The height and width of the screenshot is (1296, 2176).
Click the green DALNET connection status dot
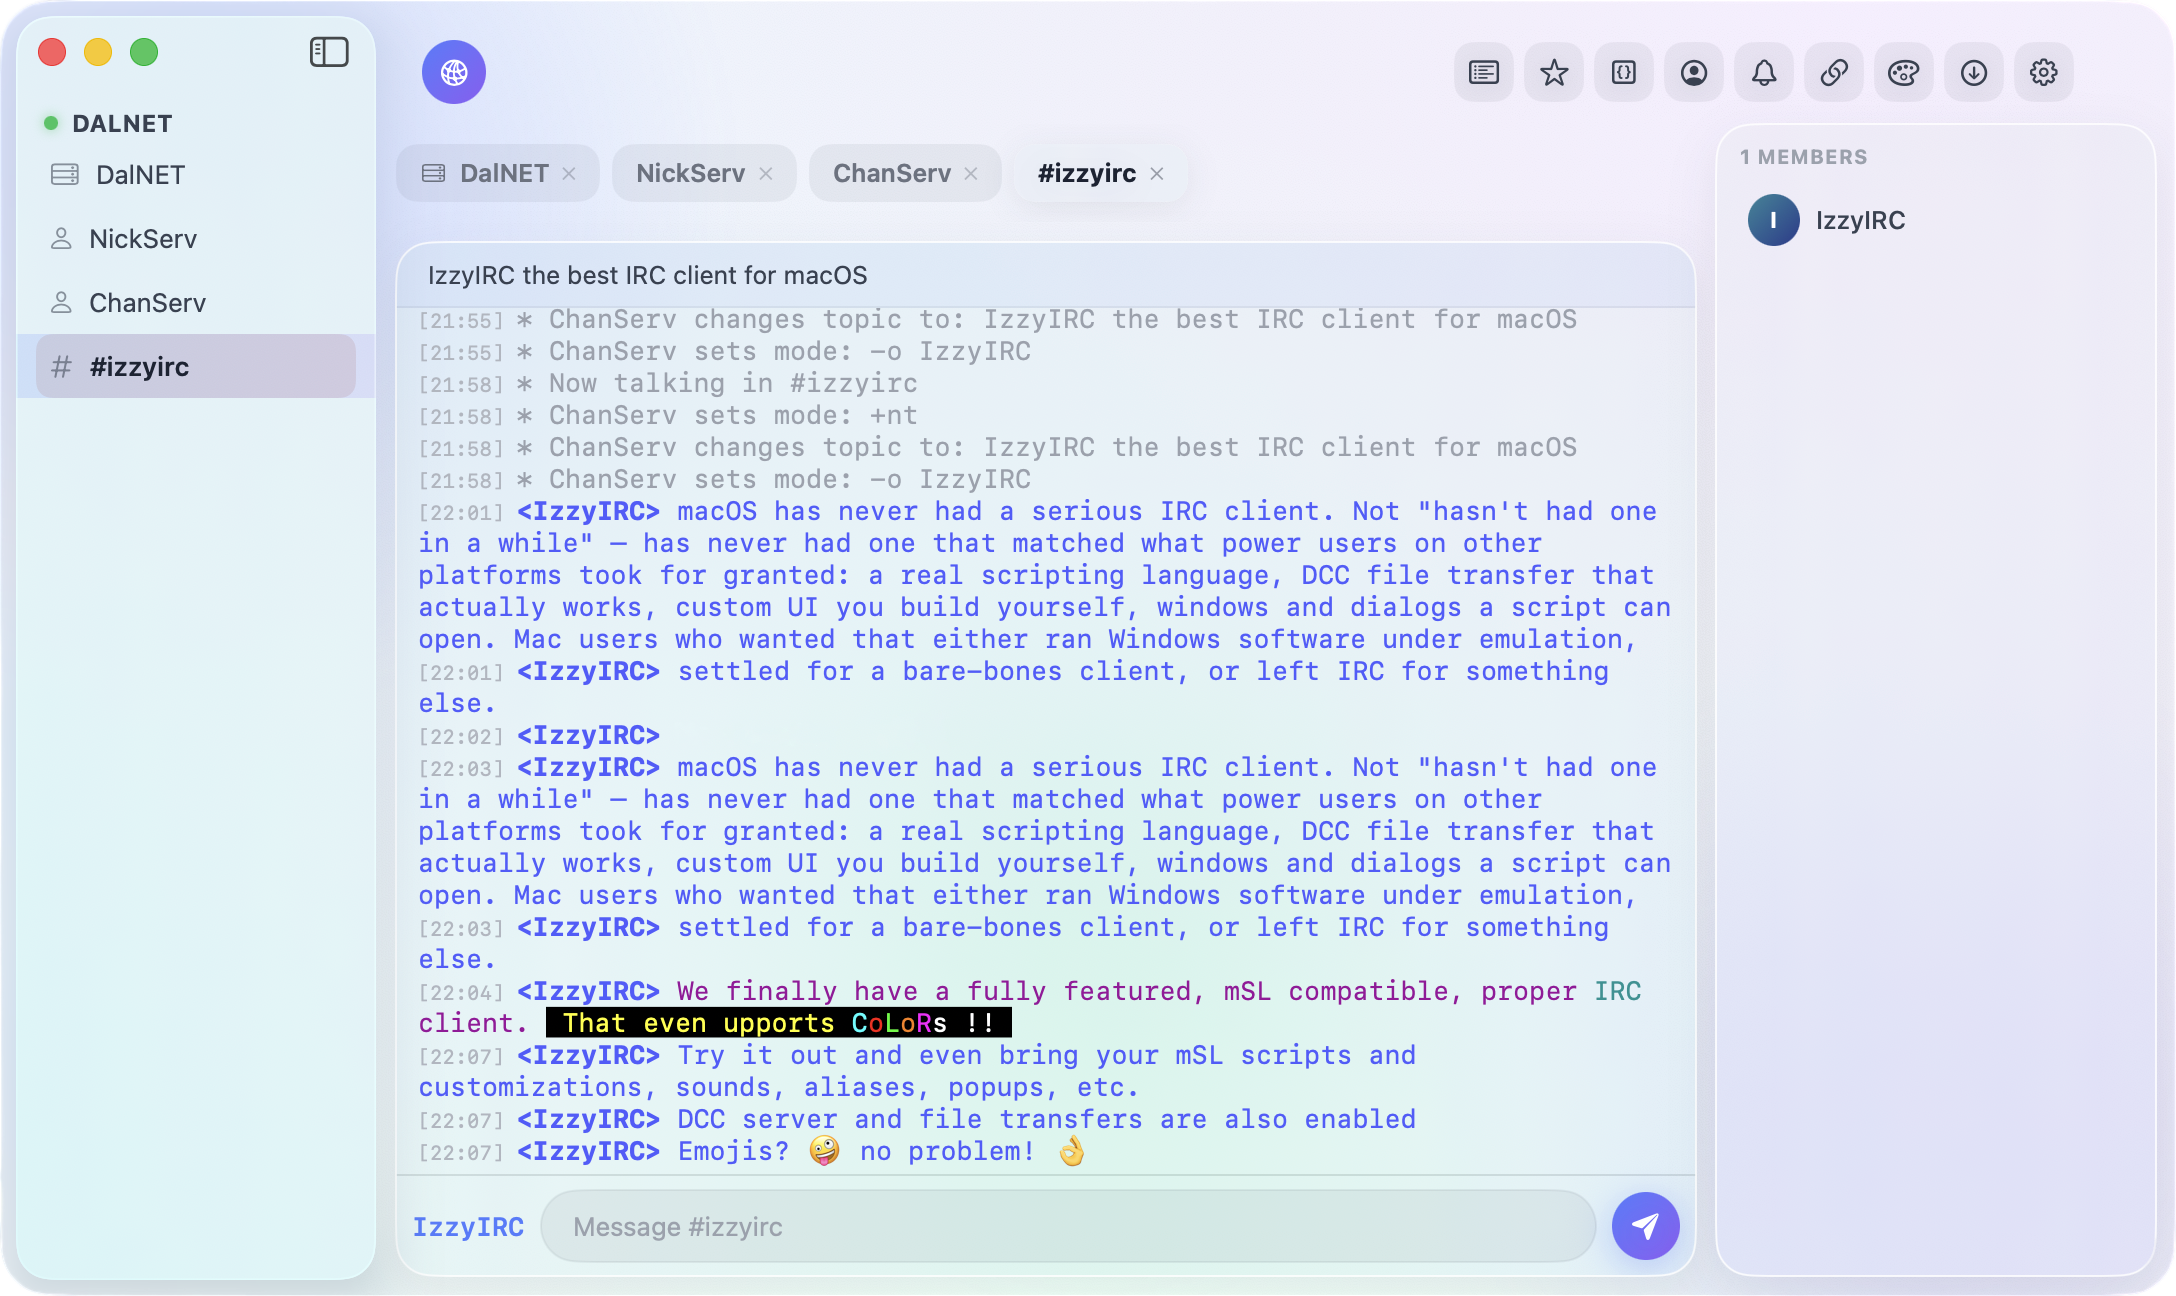click(51, 123)
